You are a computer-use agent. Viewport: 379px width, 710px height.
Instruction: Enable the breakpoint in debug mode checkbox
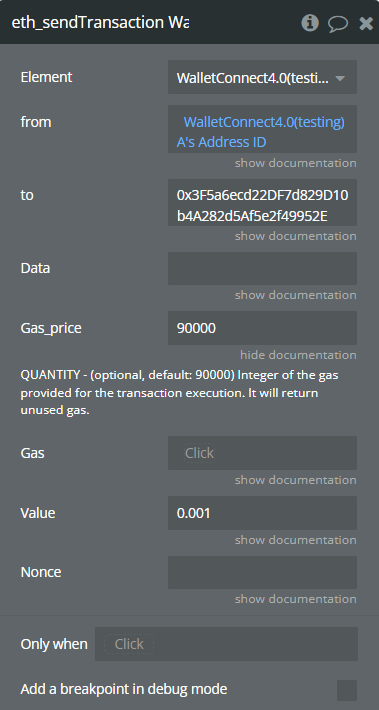[347, 690]
